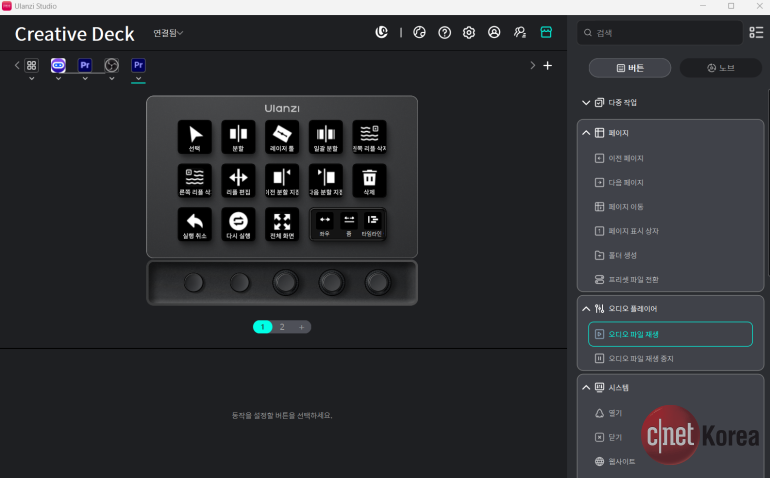Click the 검색 search field
Viewport: 770px width, 478px height.
tap(660, 33)
